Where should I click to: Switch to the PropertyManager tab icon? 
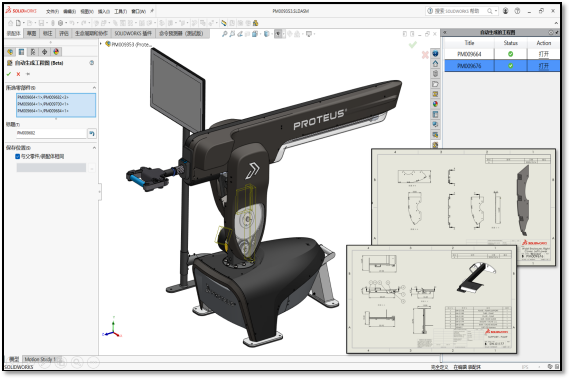pos(21,52)
